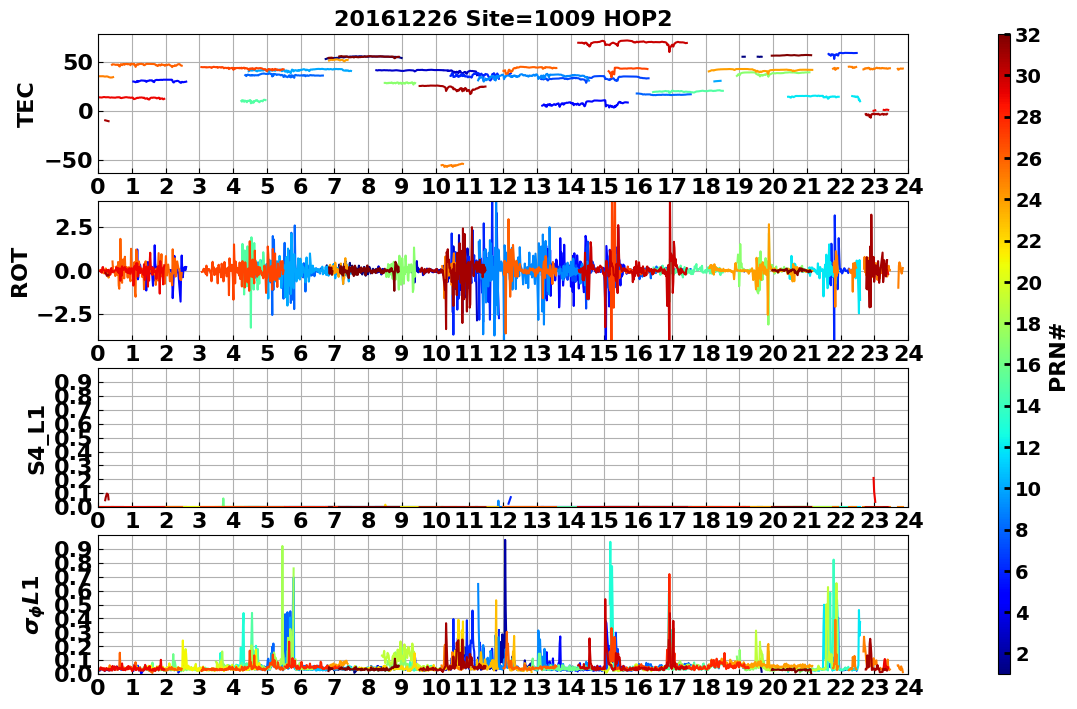Click the 2.5 tick on ROT axis
Viewport: 1077px width, 709px height.
tap(74, 227)
